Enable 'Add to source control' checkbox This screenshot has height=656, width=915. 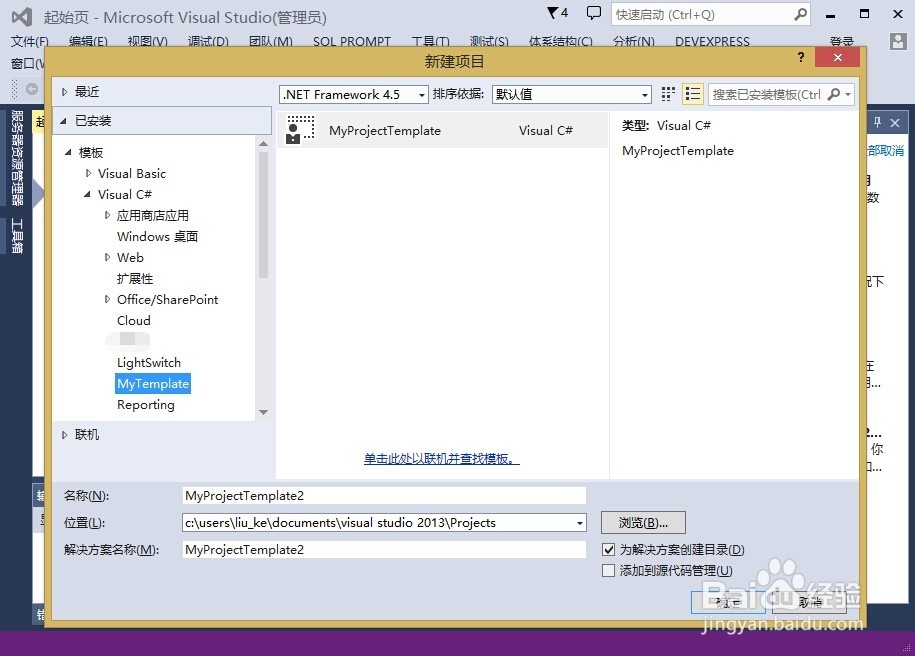point(608,570)
